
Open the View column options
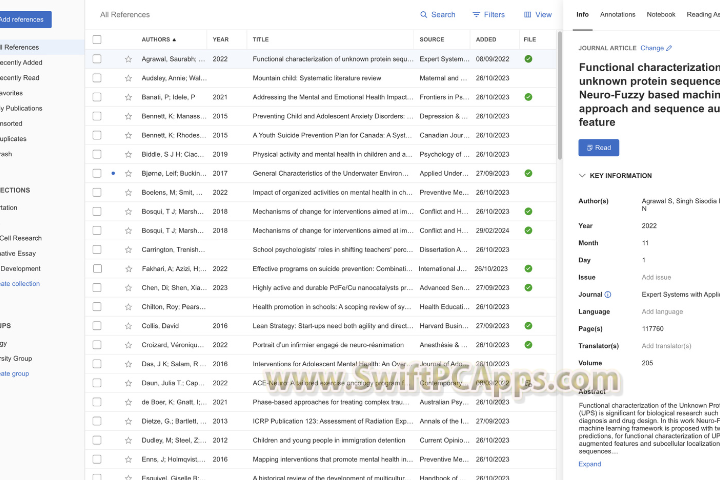[x=538, y=15]
